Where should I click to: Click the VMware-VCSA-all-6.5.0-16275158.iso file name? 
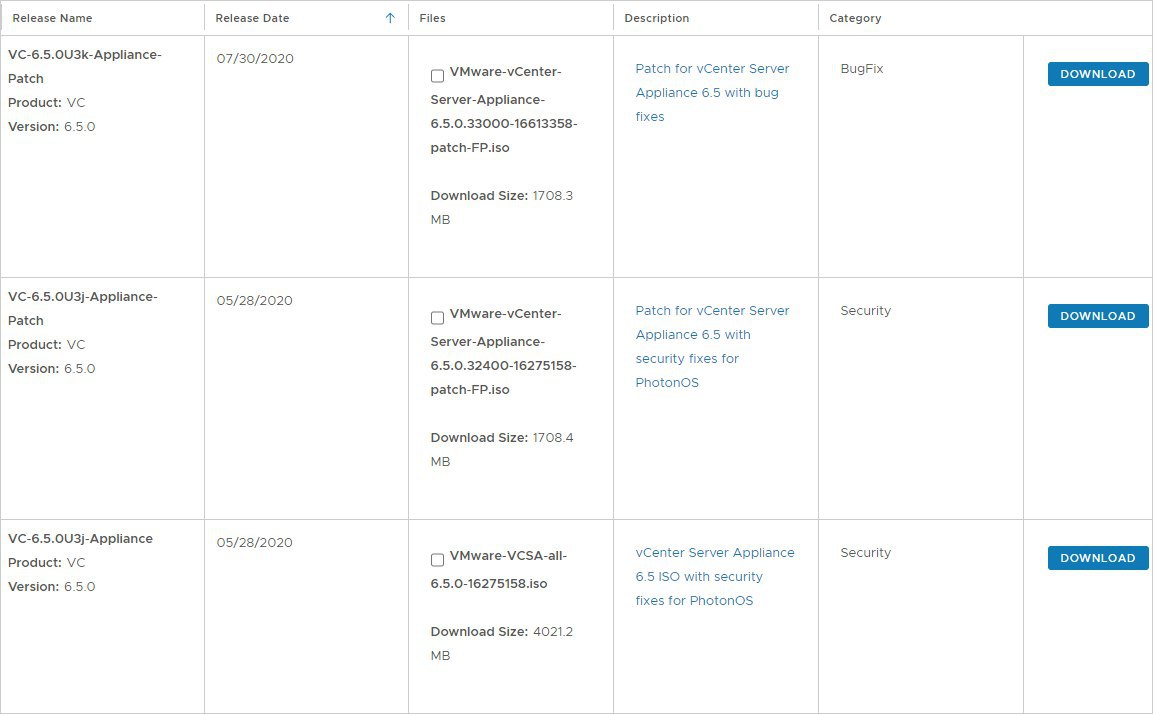[x=499, y=570]
